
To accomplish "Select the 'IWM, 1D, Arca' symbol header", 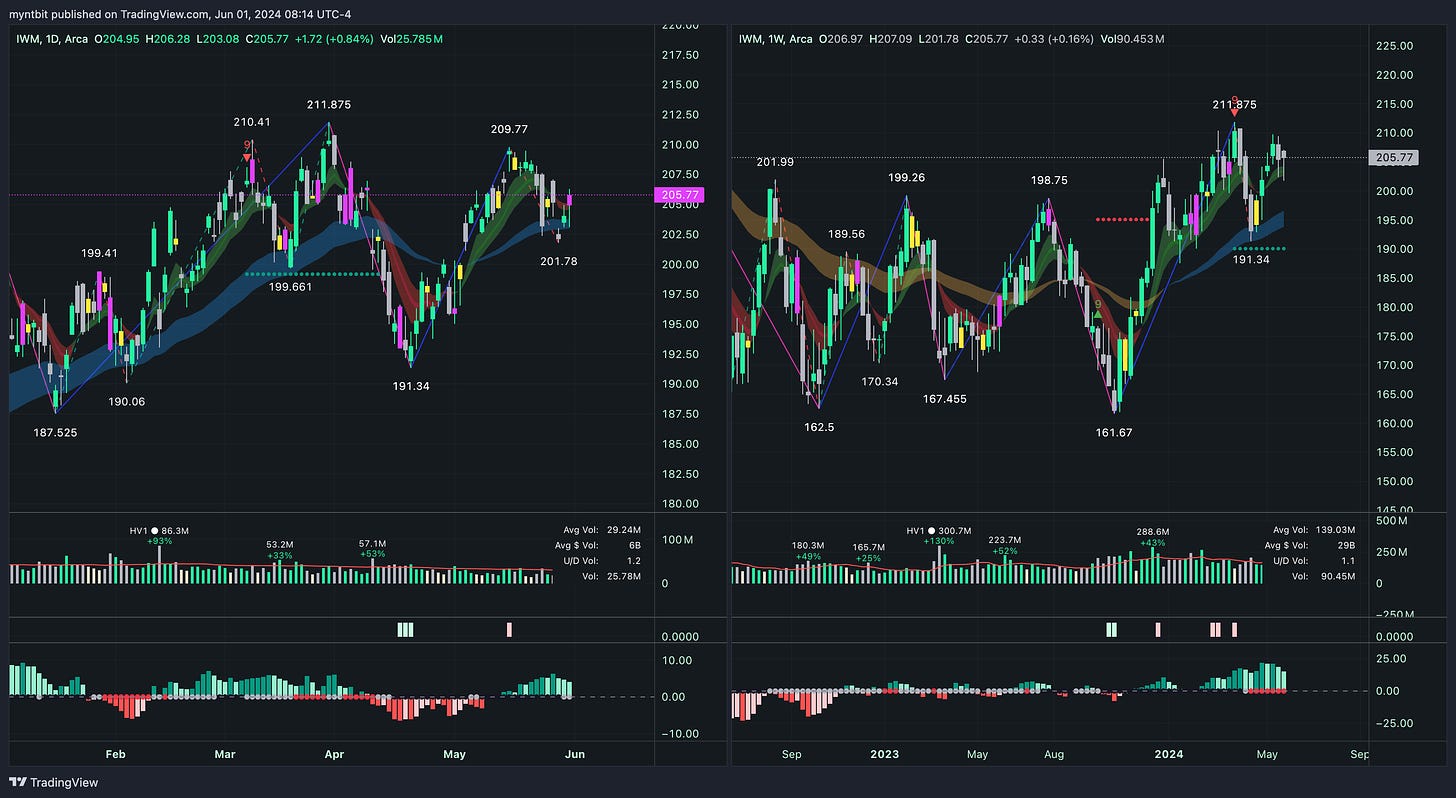I will point(51,39).
